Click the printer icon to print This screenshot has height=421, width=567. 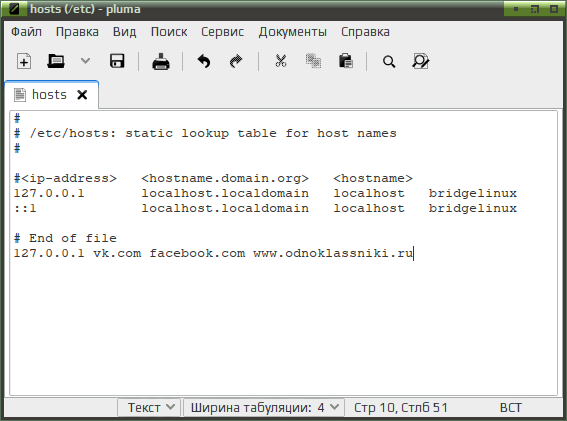[161, 61]
